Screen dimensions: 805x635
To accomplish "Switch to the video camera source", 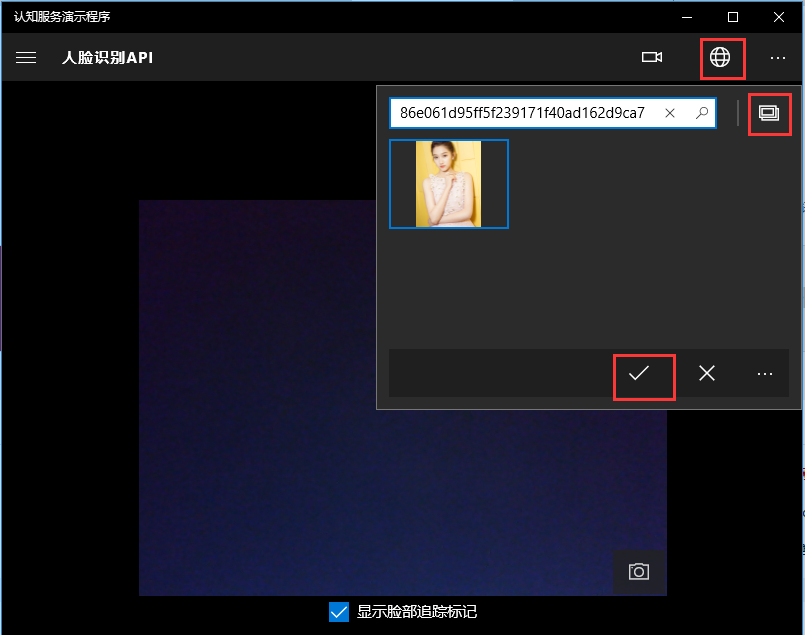I will click(x=652, y=58).
